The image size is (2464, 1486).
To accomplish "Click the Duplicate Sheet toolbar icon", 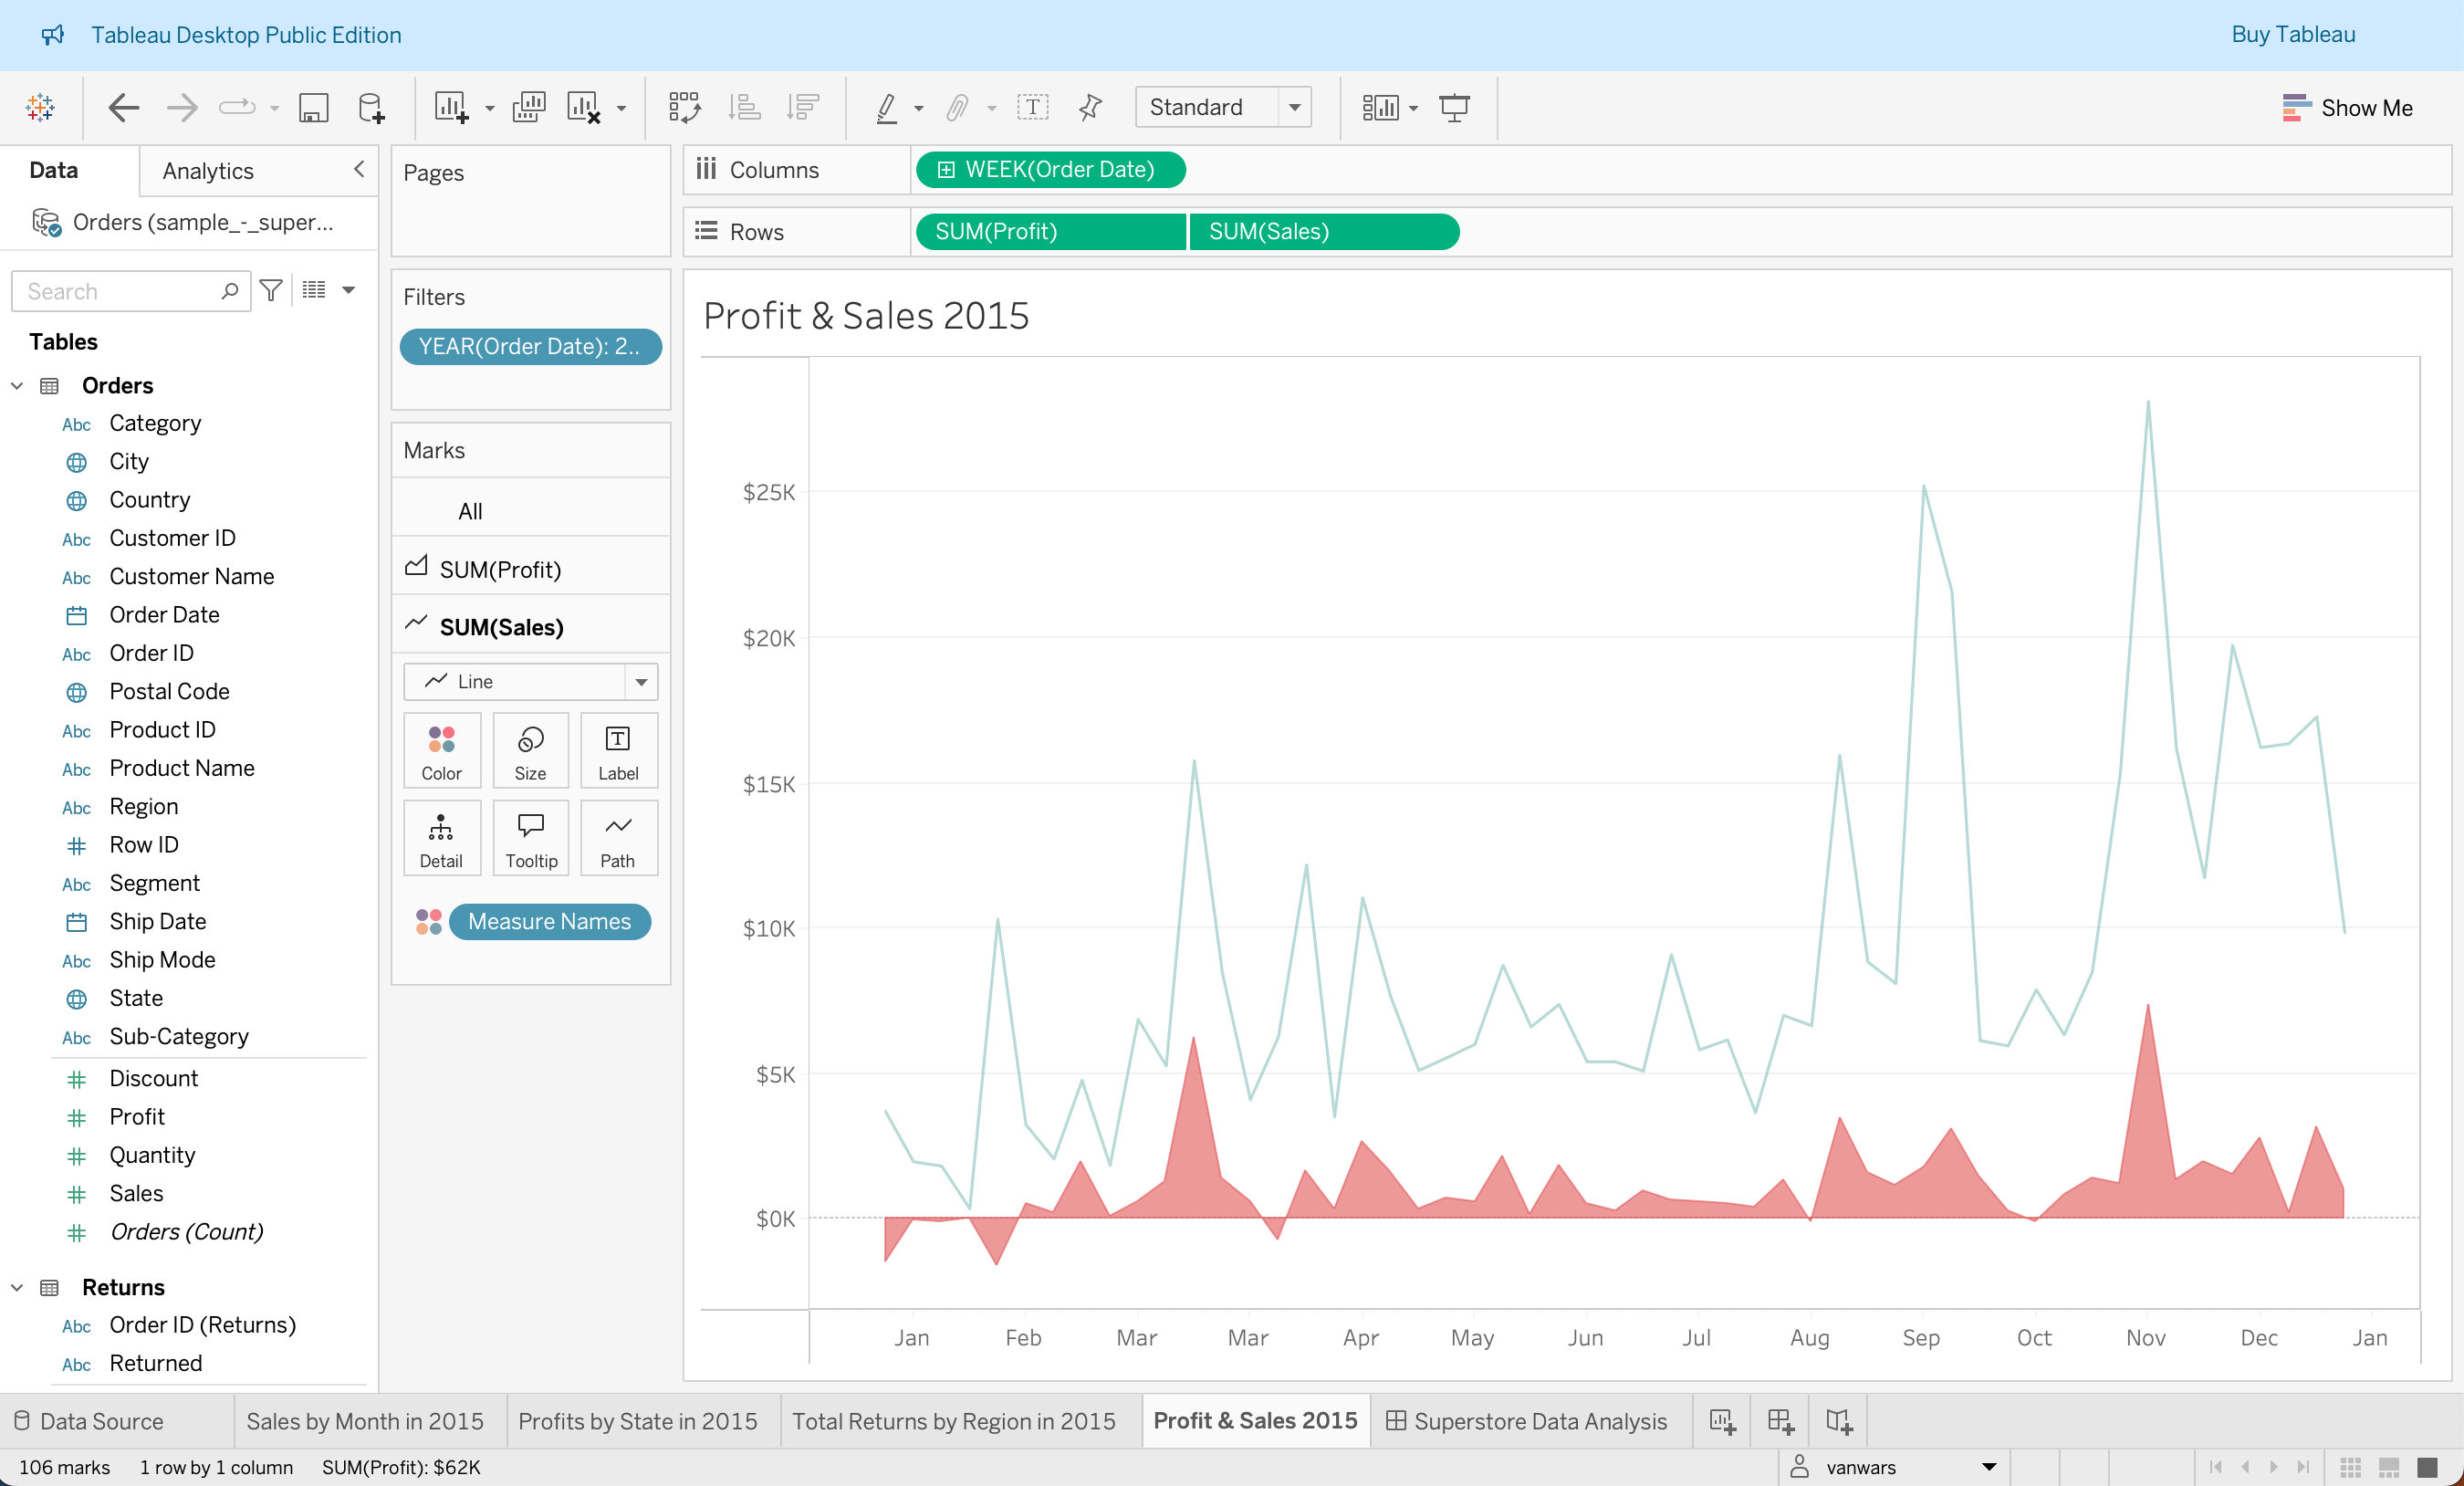I will click(x=528, y=107).
